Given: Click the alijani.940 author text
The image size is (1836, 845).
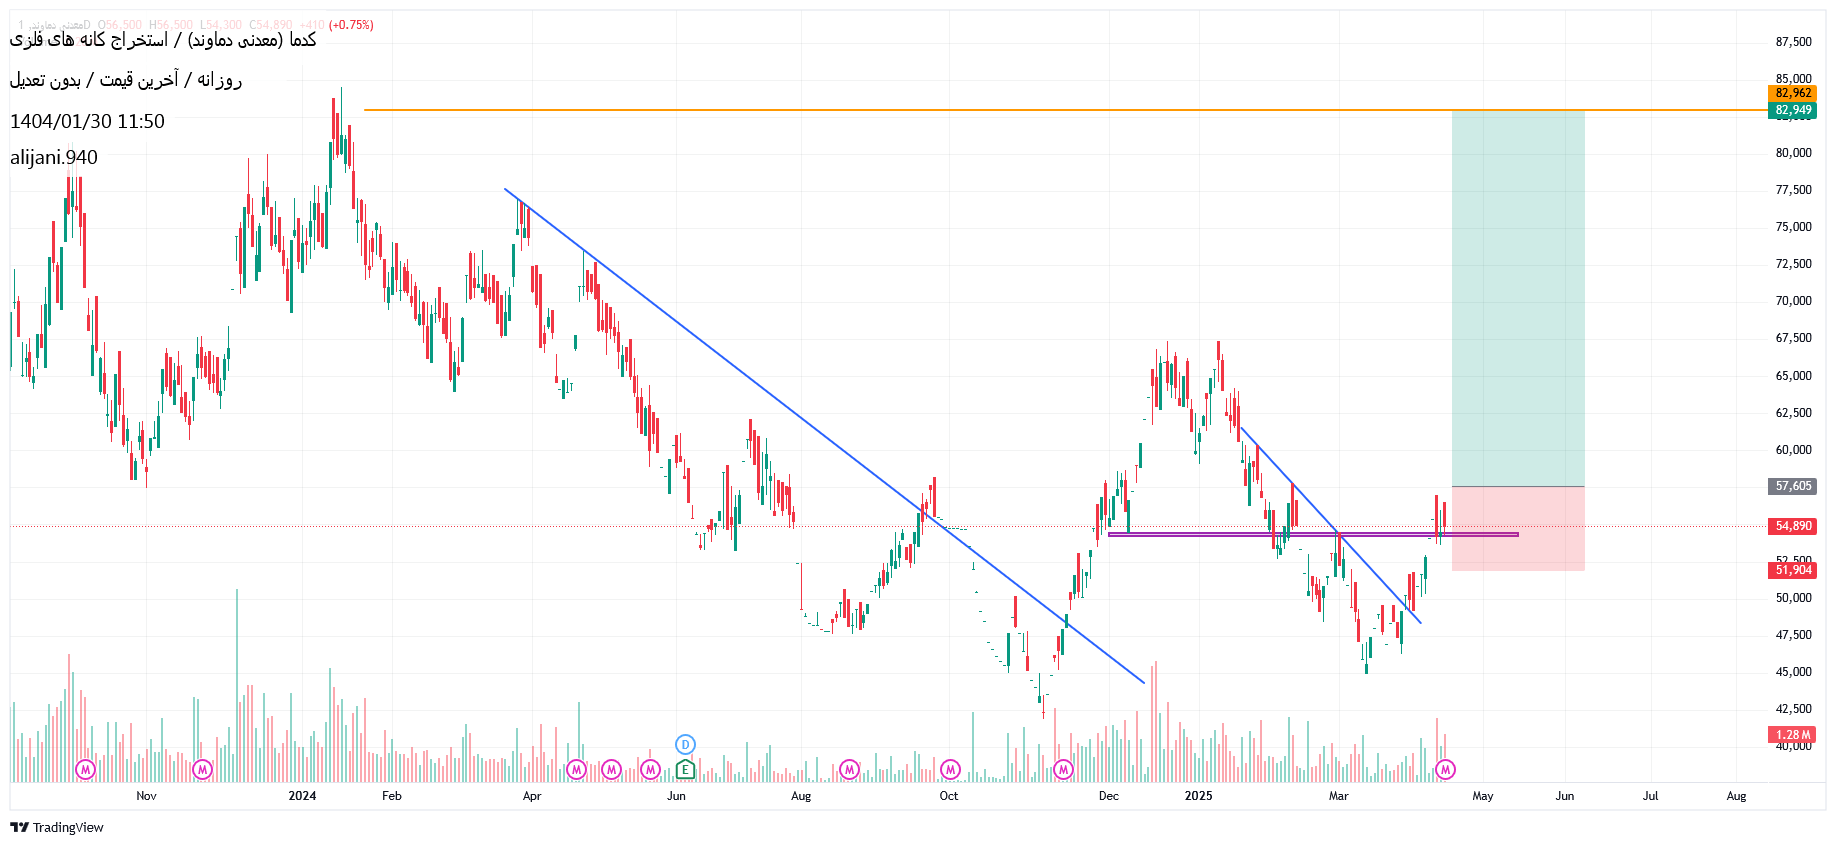Looking at the screenshot, I should tap(54, 157).
